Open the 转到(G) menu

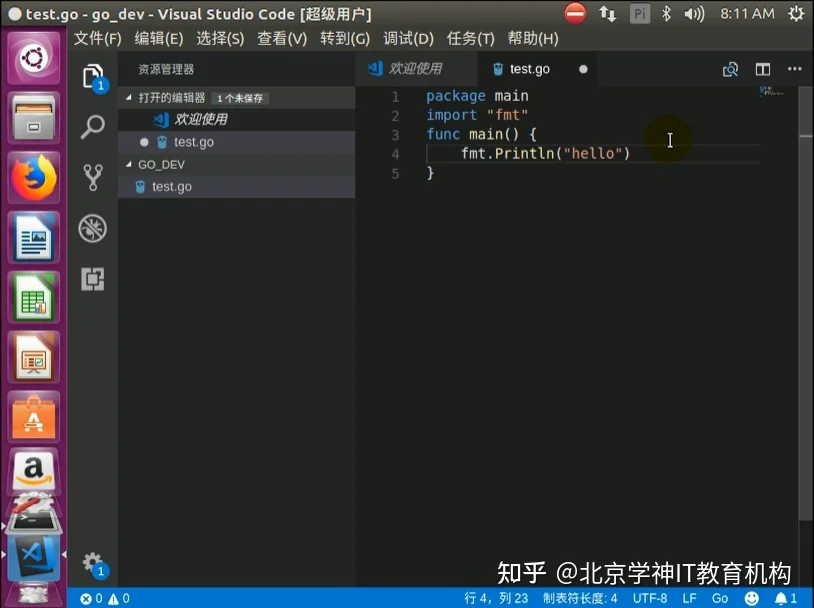[345, 38]
